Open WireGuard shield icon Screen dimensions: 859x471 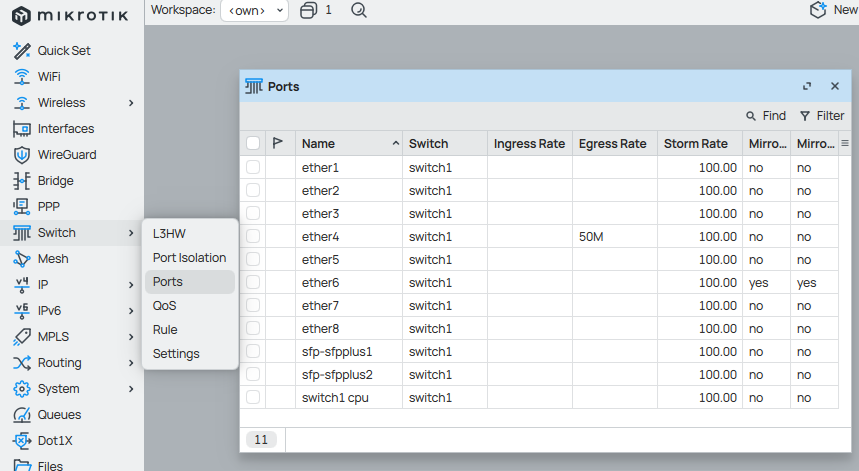pyautogui.click(x=21, y=155)
